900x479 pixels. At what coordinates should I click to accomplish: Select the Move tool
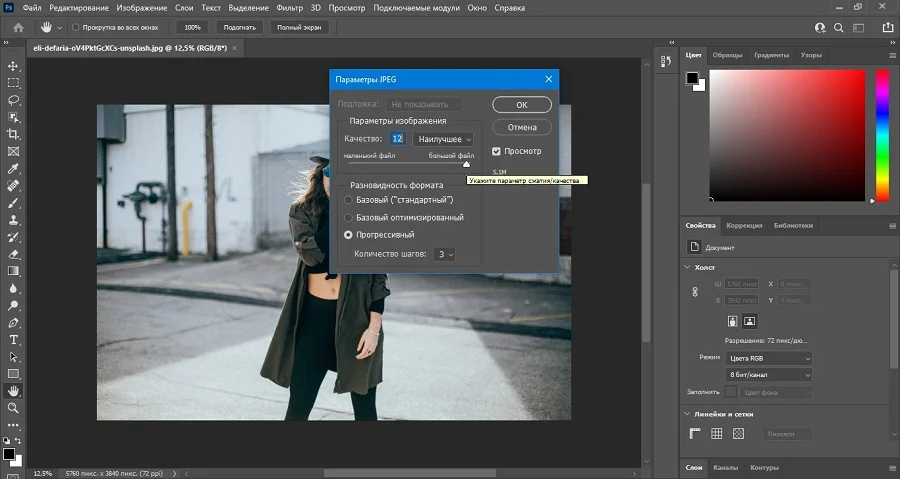point(13,66)
